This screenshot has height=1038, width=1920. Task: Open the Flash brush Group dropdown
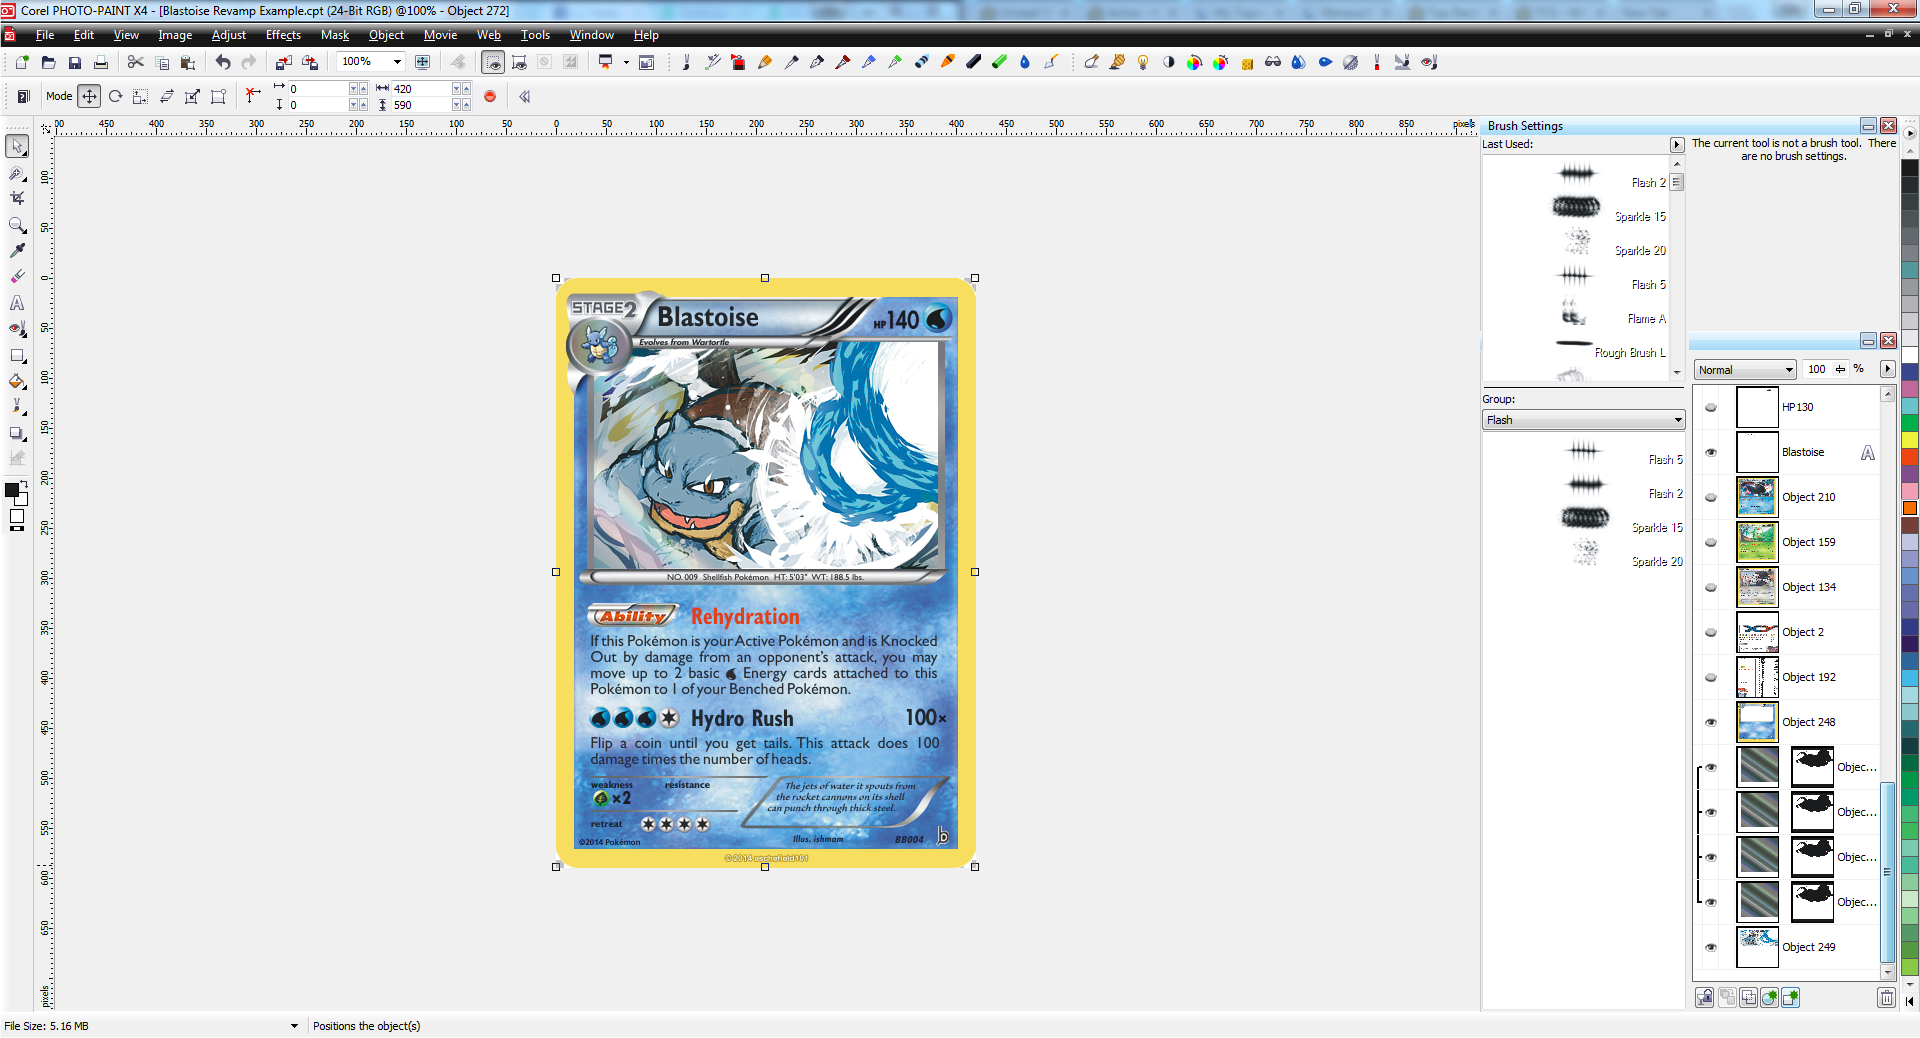click(1584, 420)
